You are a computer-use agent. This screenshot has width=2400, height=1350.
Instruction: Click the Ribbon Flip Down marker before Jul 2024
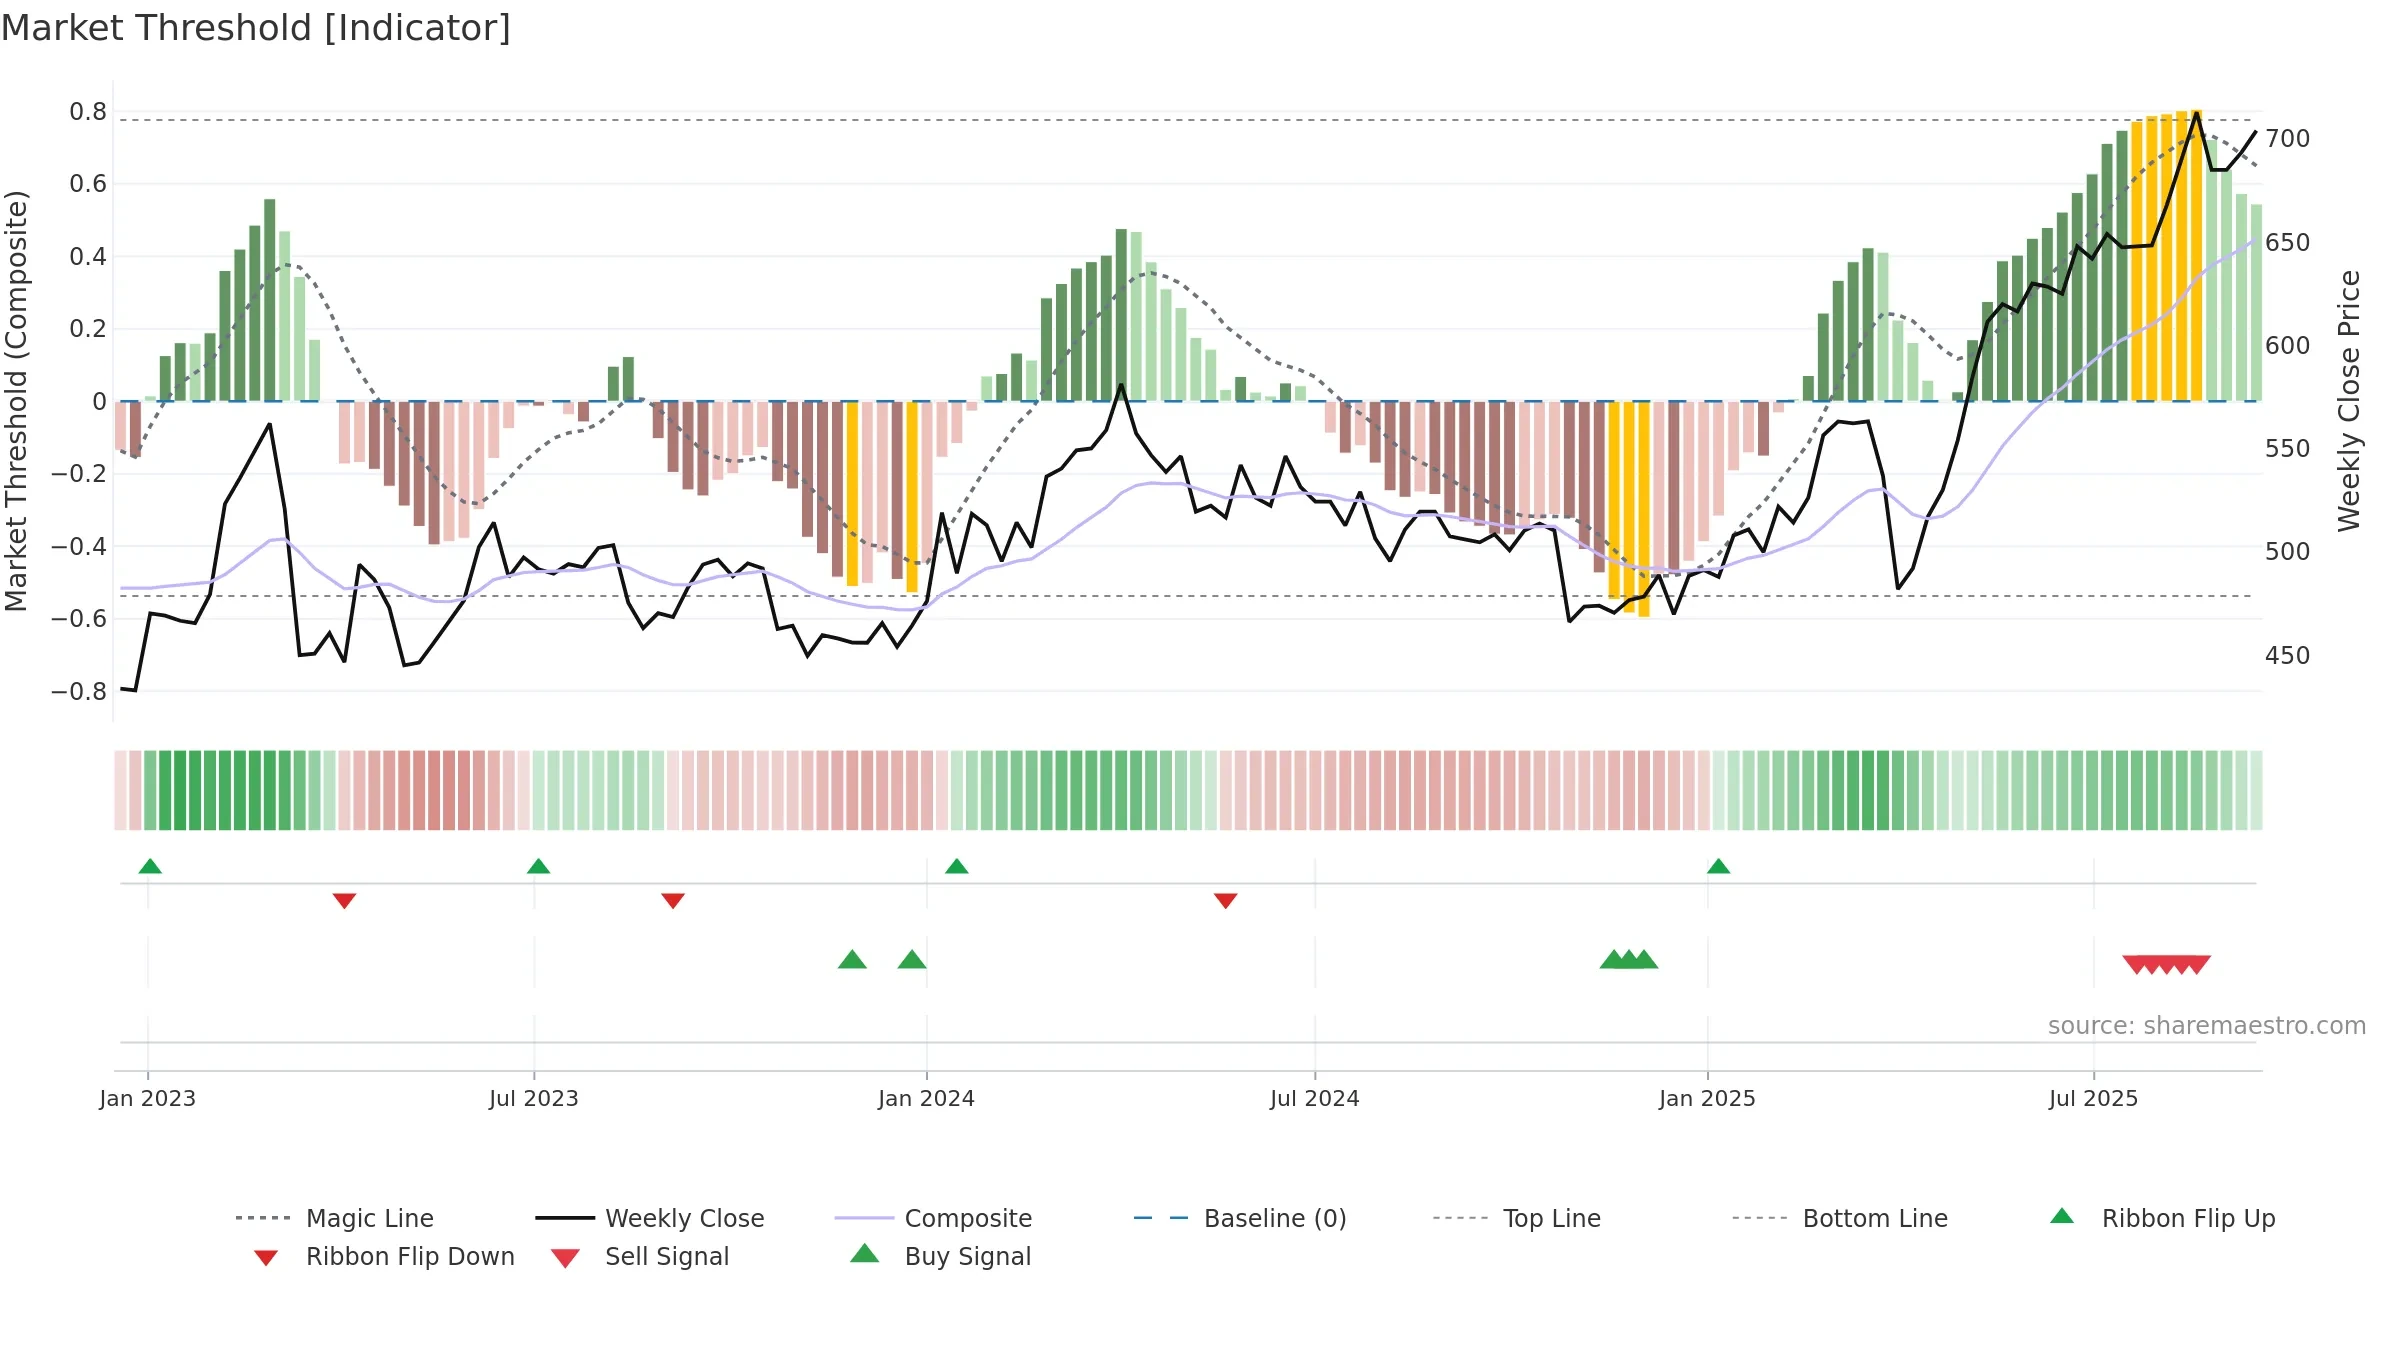click(1226, 901)
